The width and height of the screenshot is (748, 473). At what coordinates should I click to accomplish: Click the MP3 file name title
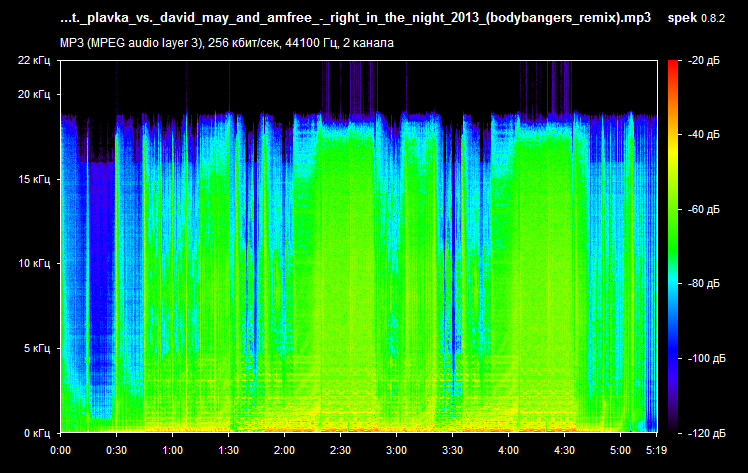click(355, 18)
